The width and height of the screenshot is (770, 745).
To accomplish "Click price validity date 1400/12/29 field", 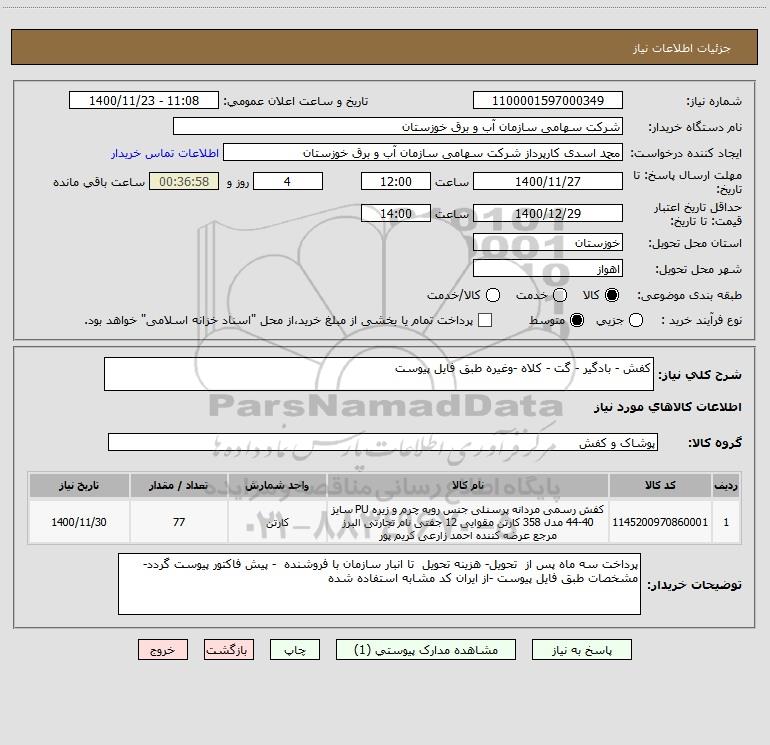I will pos(548,214).
